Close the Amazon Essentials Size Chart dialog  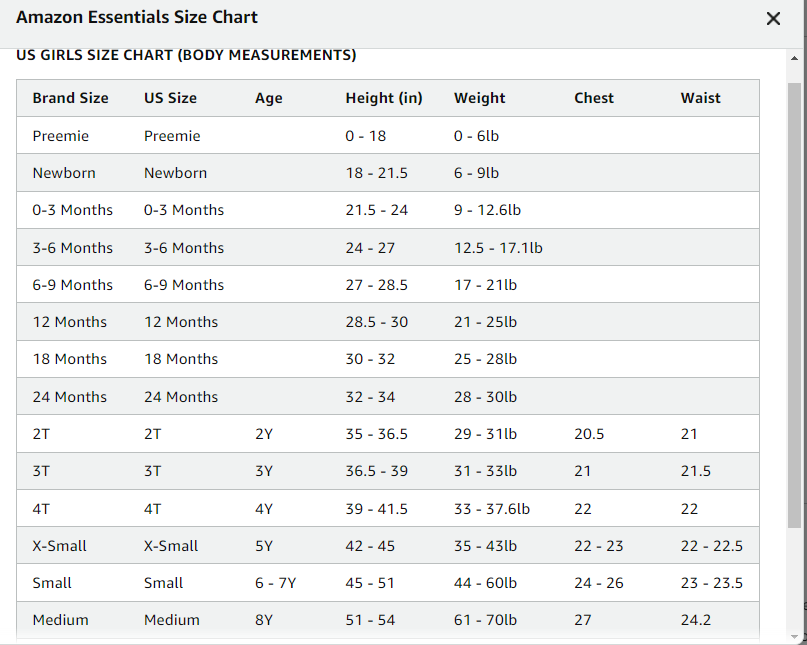click(x=773, y=19)
